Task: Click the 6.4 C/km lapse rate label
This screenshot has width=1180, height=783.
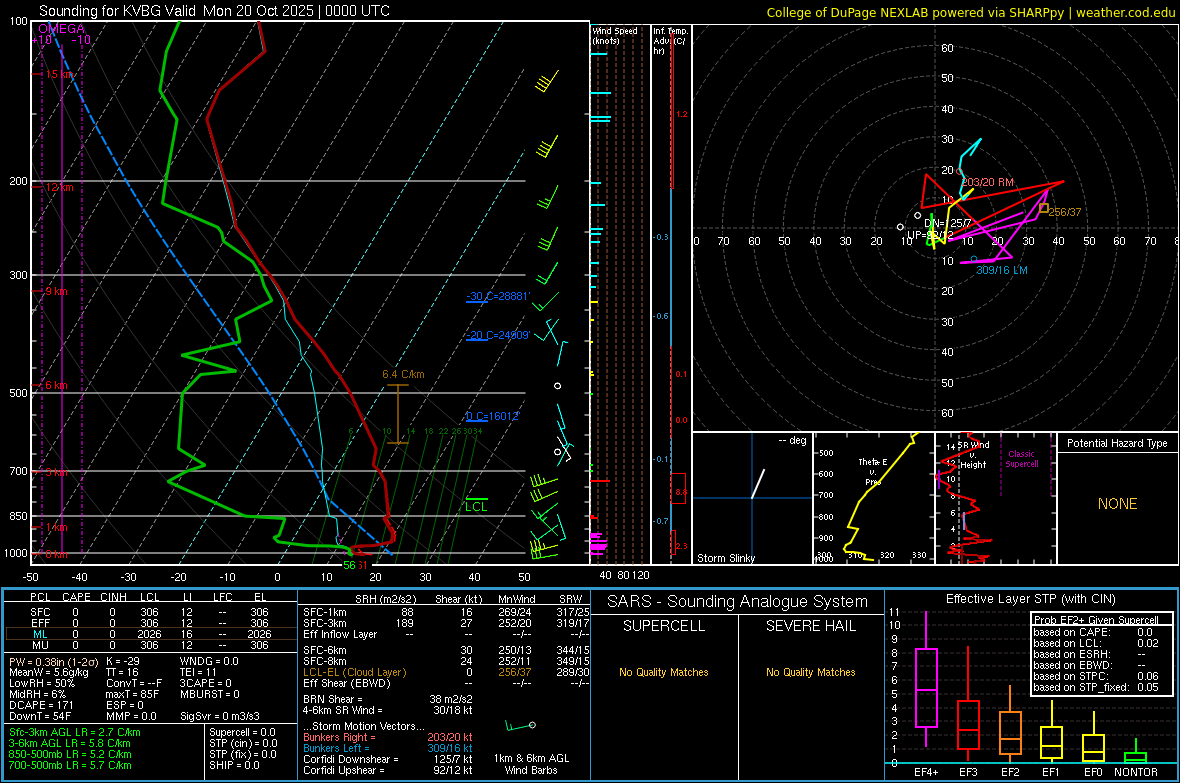Action: pyautogui.click(x=403, y=374)
